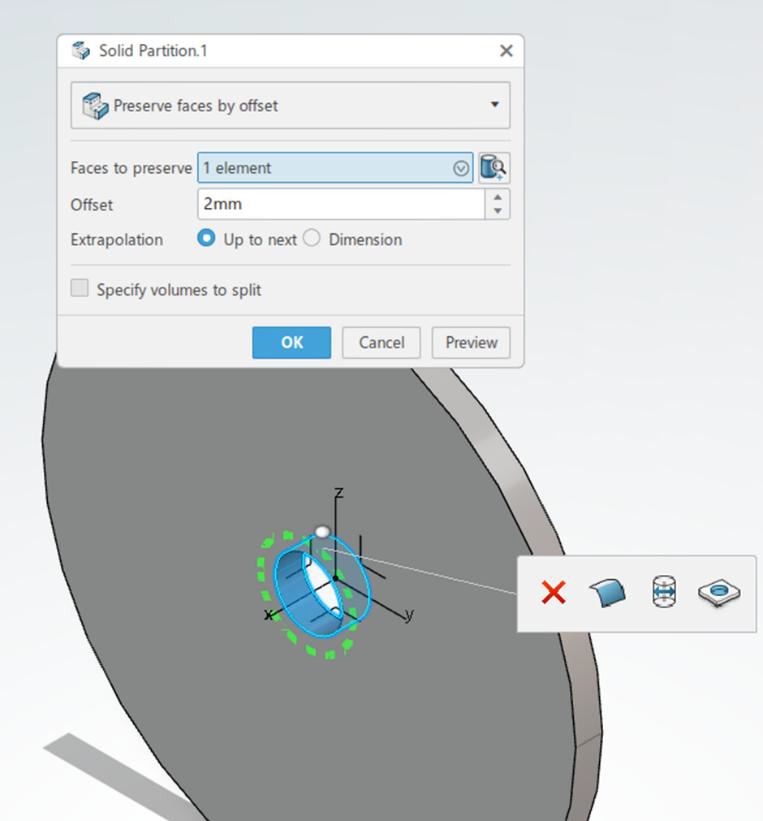Viewport: 763px width, 821px height.
Task: Click OK to confirm Solid Partition
Action: coord(292,342)
